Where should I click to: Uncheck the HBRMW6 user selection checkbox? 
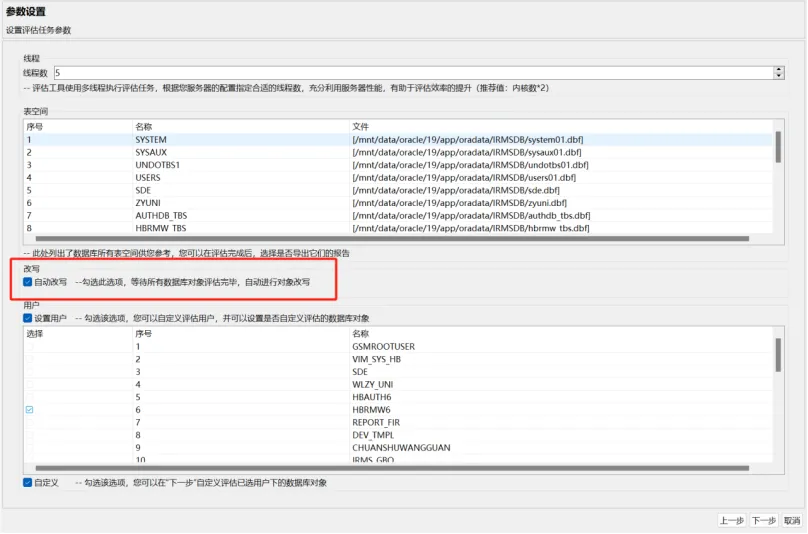(30, 410)
